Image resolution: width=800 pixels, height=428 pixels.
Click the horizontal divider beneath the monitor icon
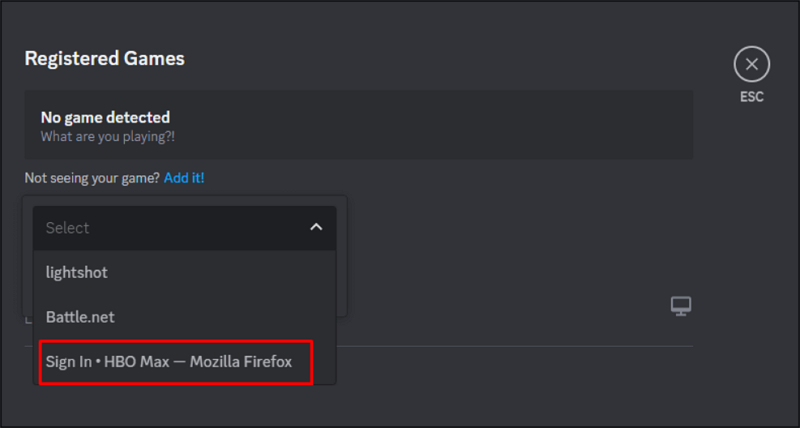pyautogui.click(x=520, y=346)
